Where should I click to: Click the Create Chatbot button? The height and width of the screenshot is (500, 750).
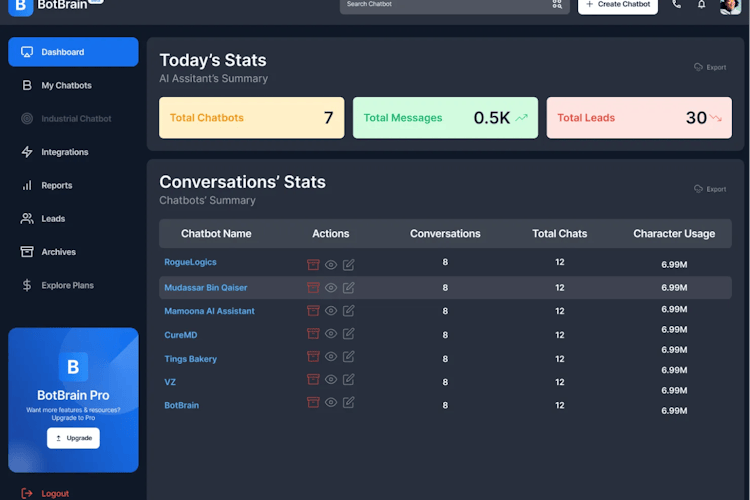tap(618, 5)
